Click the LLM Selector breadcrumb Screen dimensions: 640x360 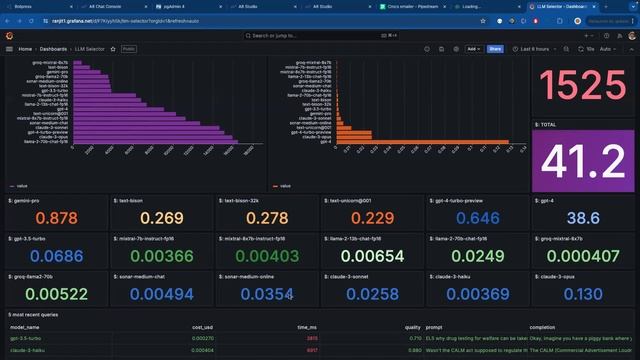[x=89, y=49]
